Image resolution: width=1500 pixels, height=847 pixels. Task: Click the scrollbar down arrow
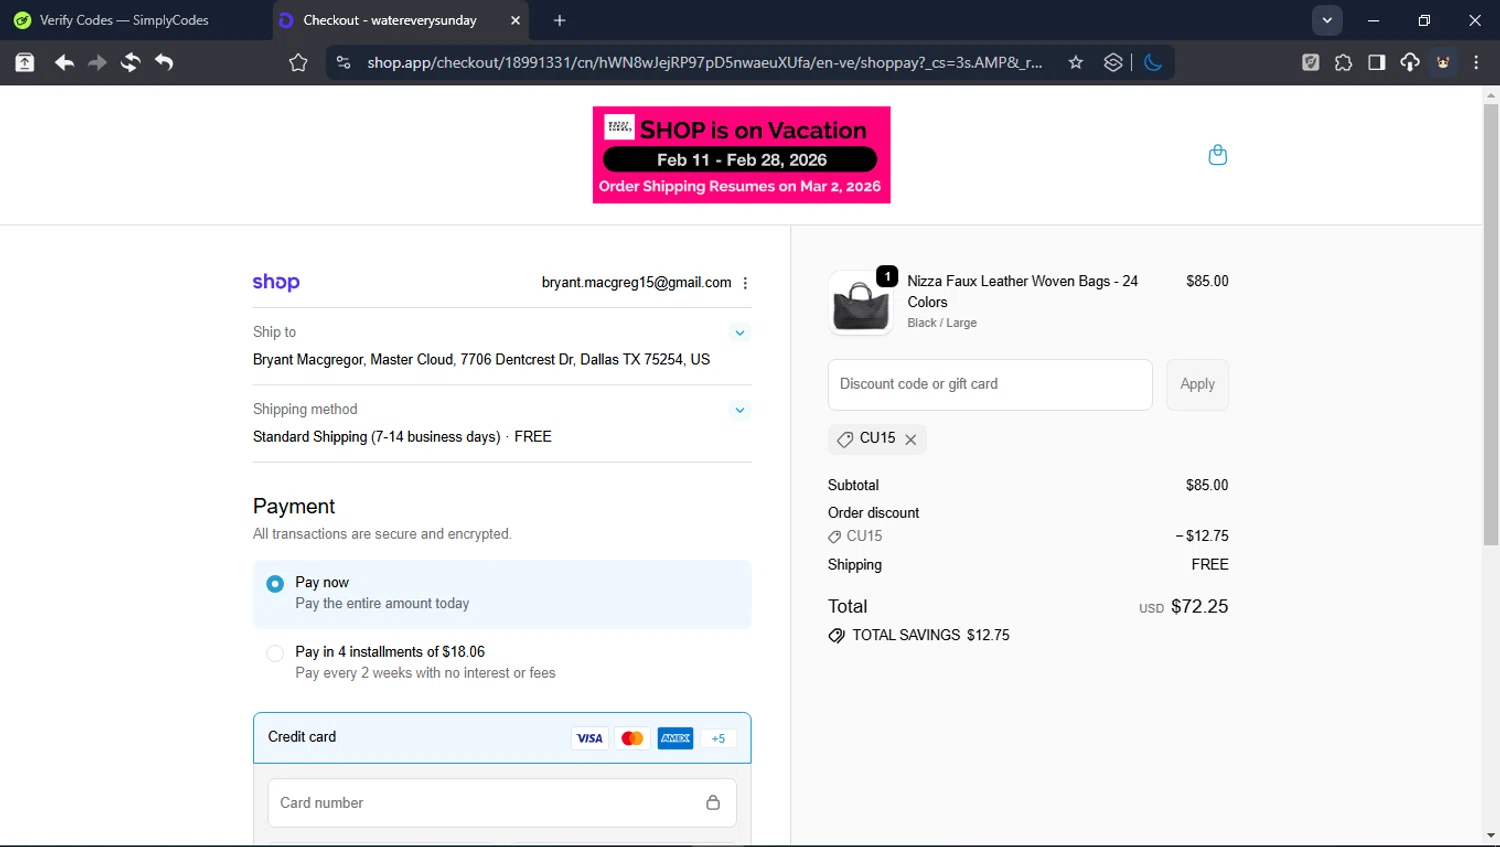click(x=1491, y=835)
